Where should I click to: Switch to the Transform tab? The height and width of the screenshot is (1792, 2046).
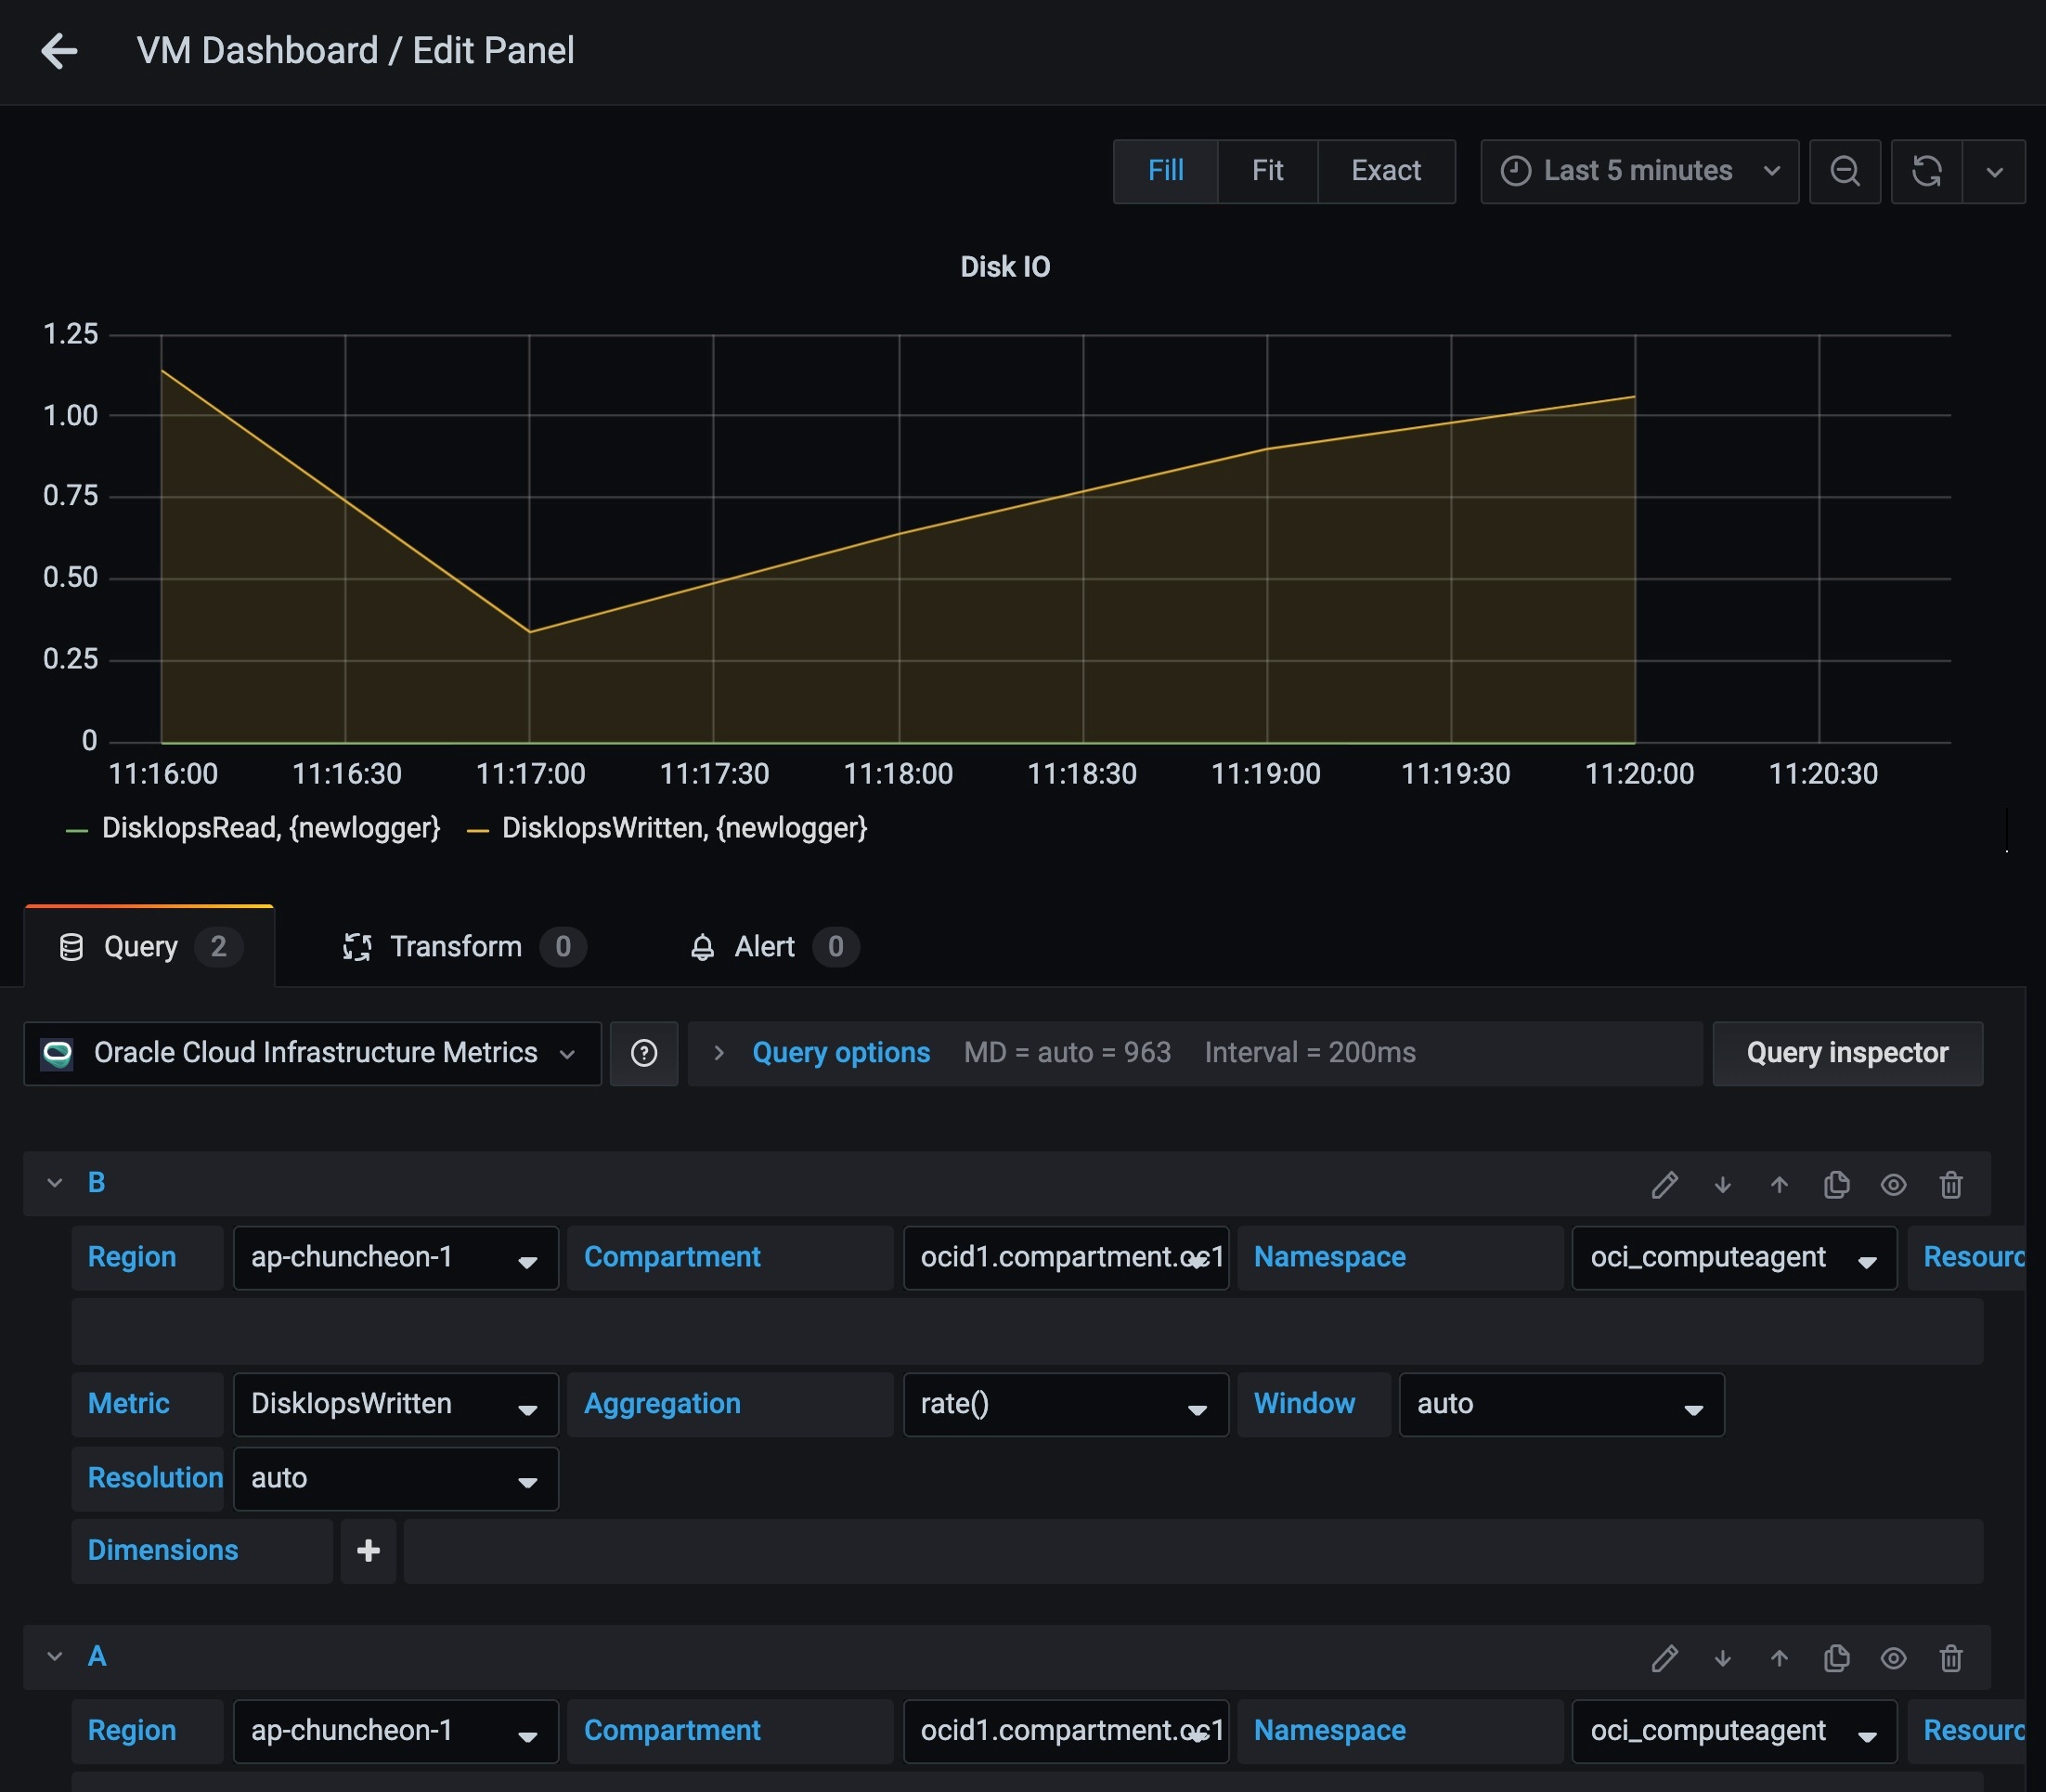pos(456,946)
